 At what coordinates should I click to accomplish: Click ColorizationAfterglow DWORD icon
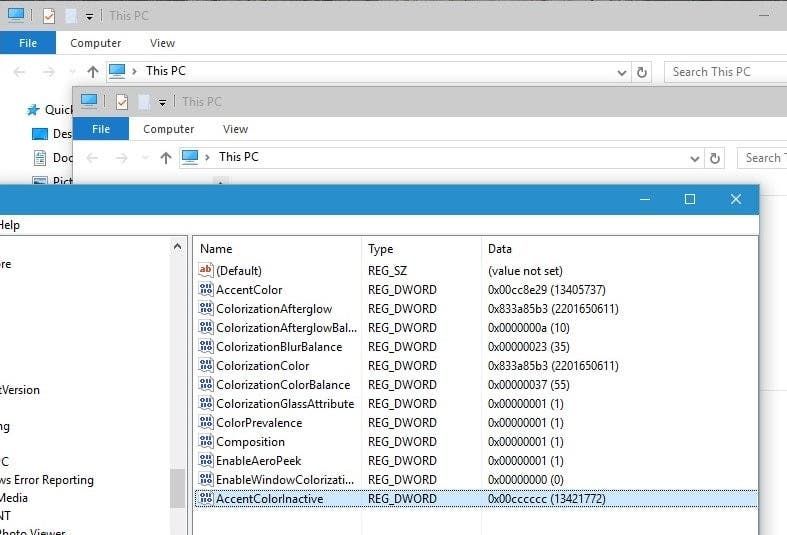(x=206, y=308)
